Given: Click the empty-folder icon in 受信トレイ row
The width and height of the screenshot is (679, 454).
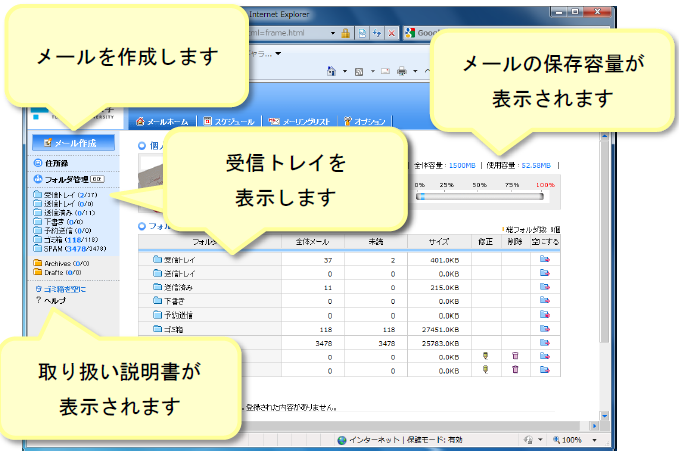Looking at the screenshot, I should [544, 259].
